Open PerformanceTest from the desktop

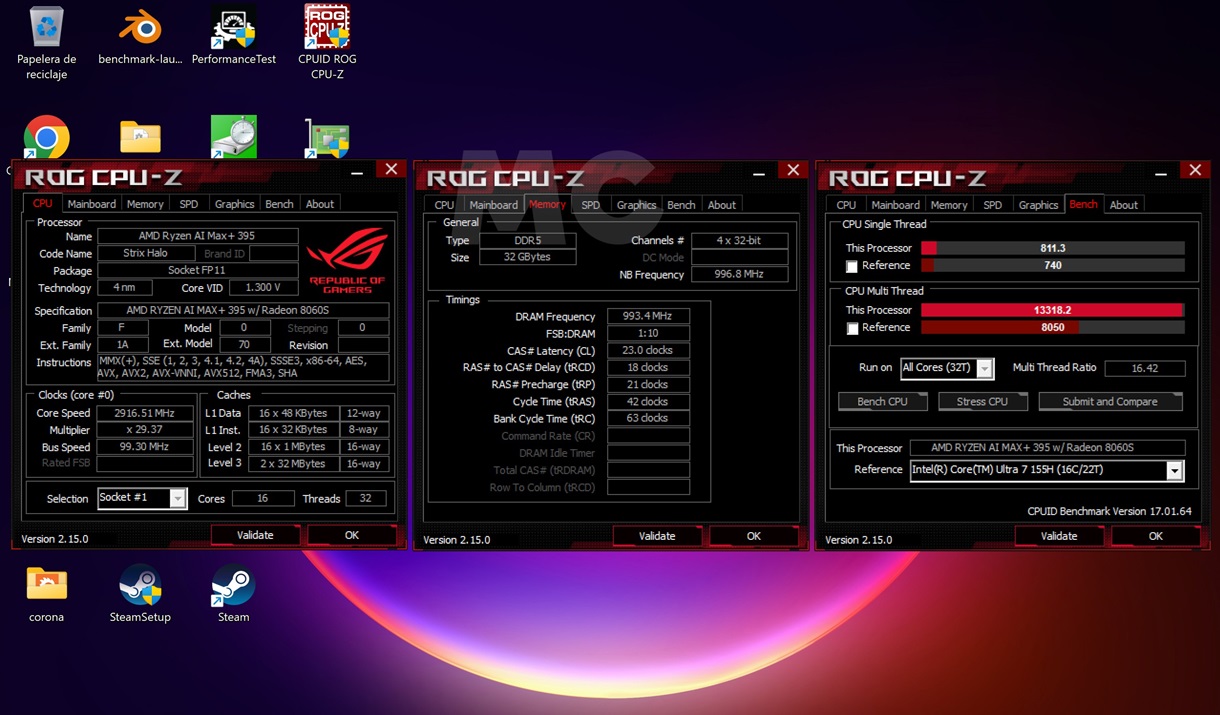(x=233, y=30)
